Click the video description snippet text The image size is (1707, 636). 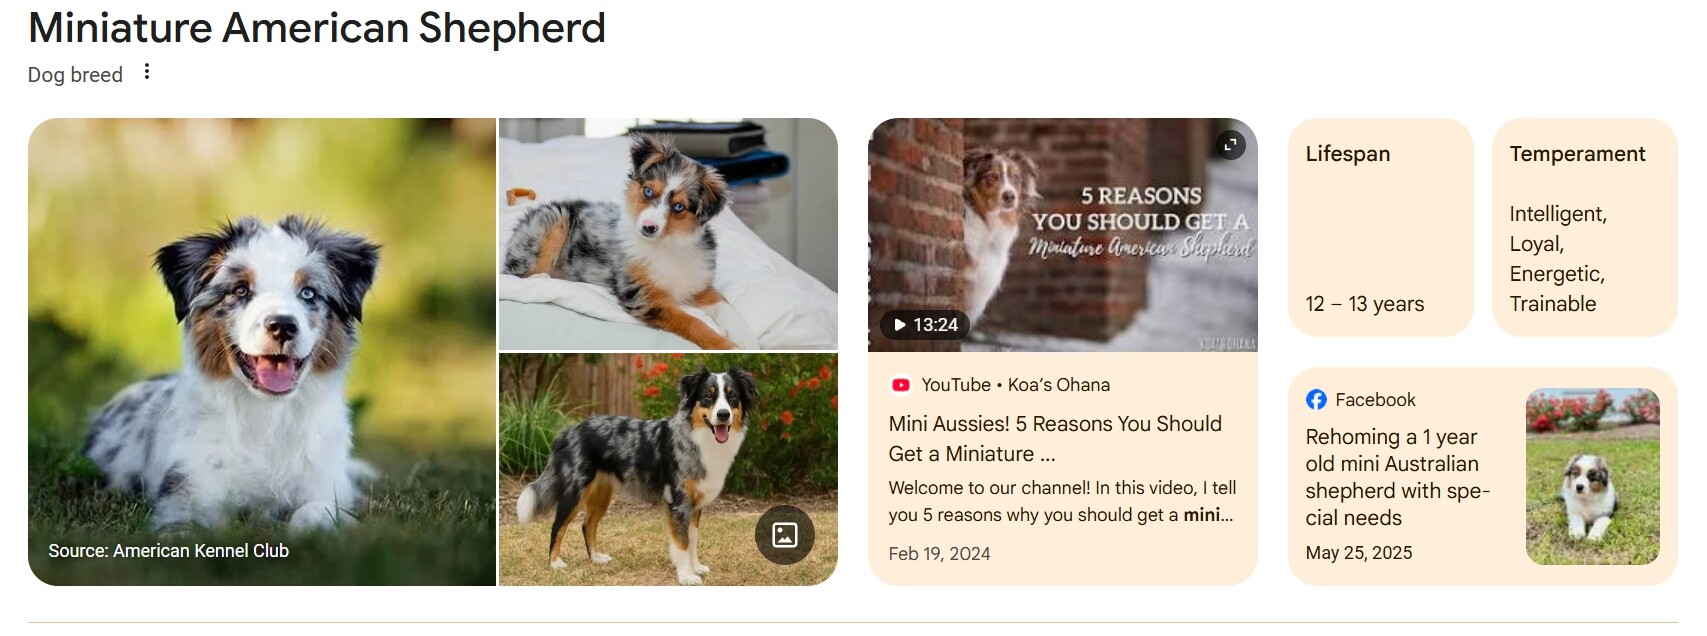tap(1062, 501)
